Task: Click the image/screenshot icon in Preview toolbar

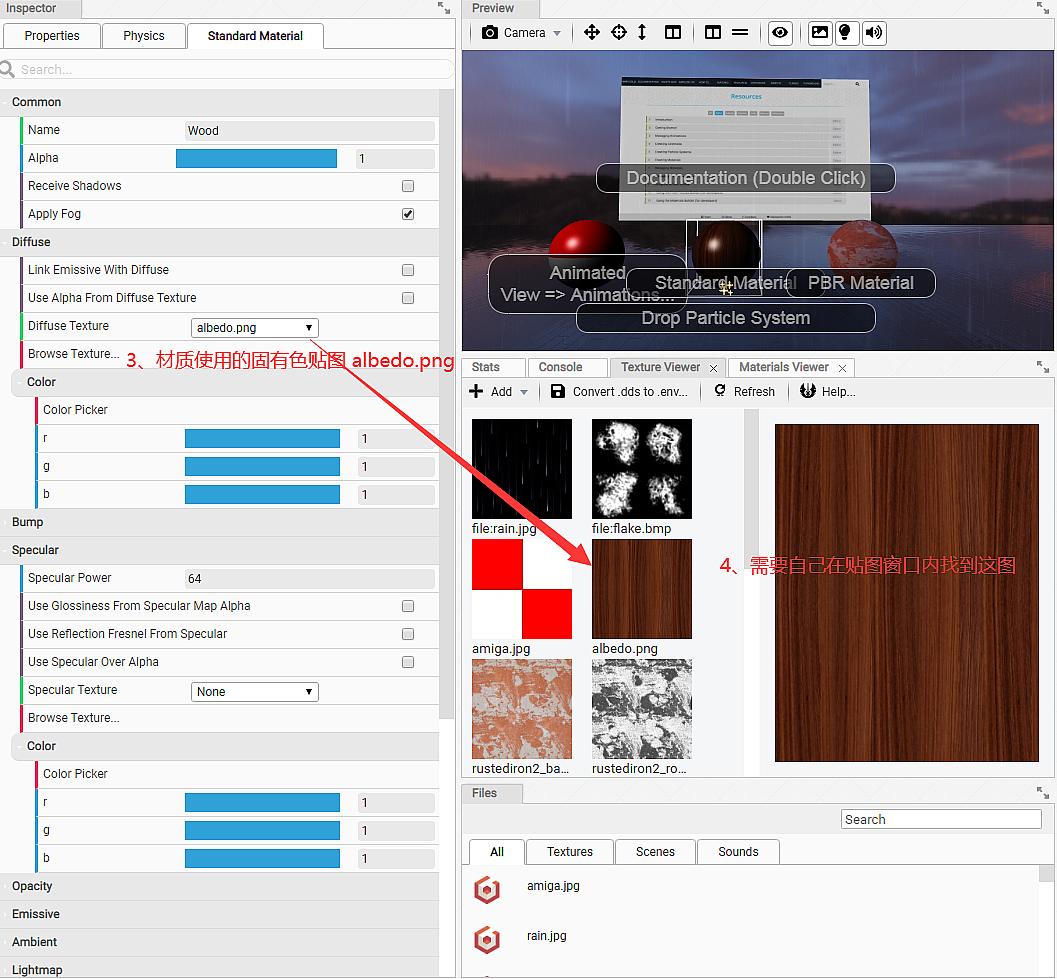Action: pyautogui.click(x=820, y=32)
